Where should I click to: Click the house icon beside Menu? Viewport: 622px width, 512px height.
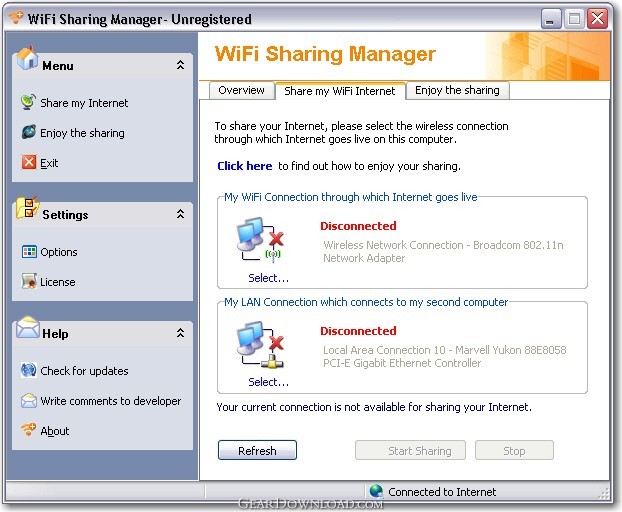[27, 59]
